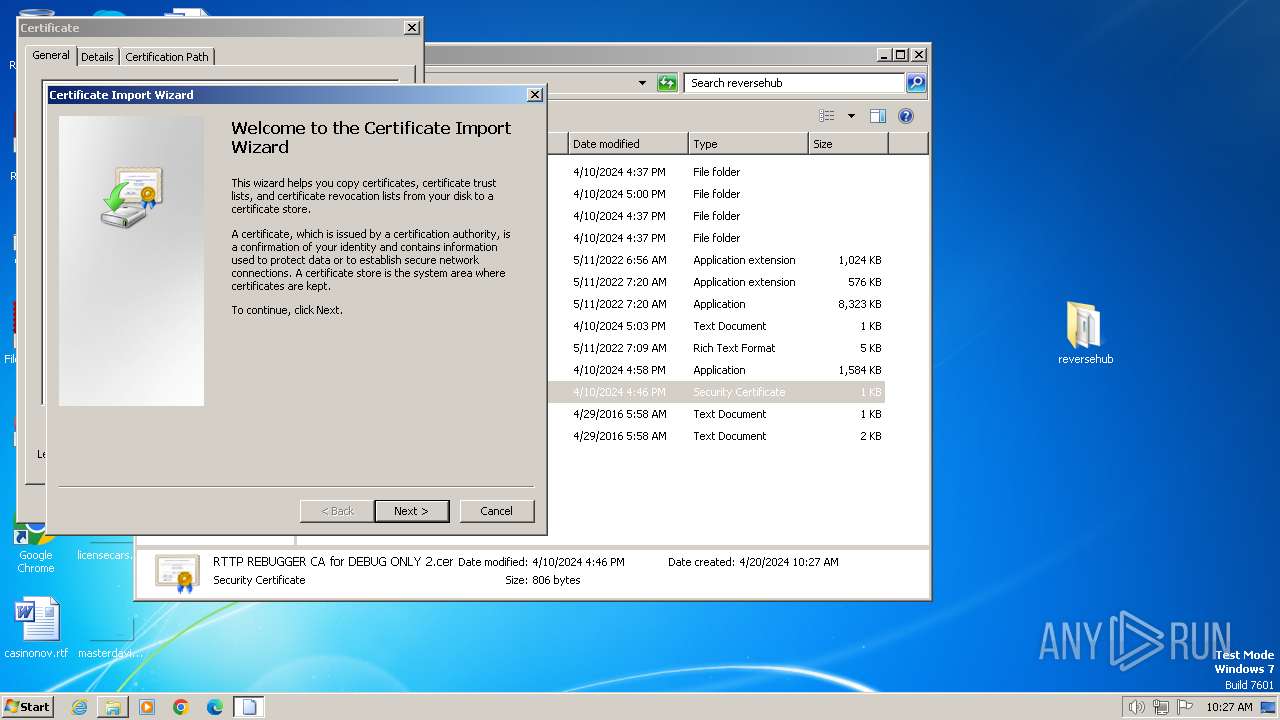Launch Chrome from the taskbar
Screen dimensions: 1280x720
(x=181, y=707)
